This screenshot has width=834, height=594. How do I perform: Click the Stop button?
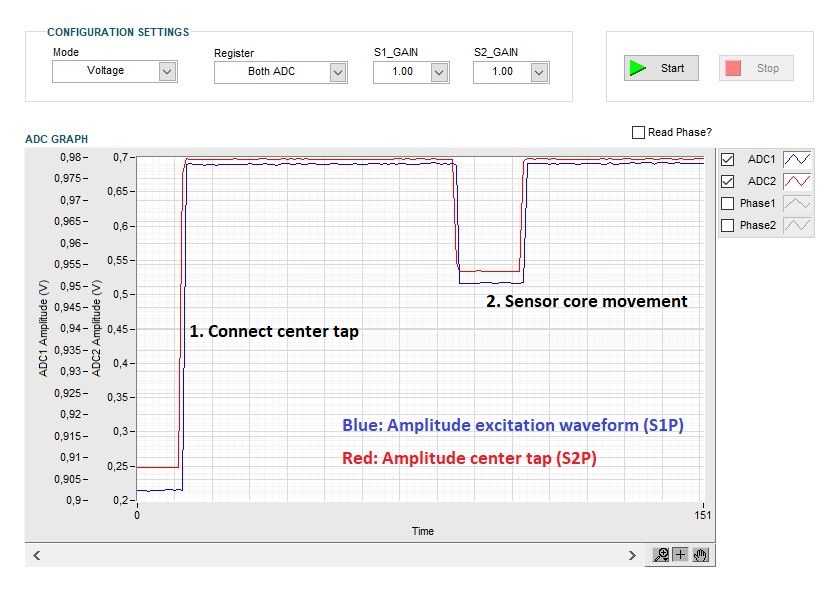point(756,68)
